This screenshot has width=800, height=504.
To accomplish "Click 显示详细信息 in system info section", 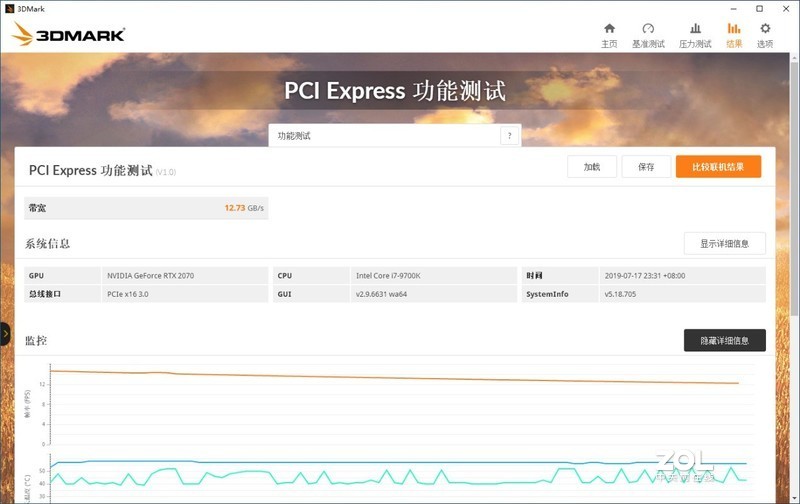I will (724, 244).
